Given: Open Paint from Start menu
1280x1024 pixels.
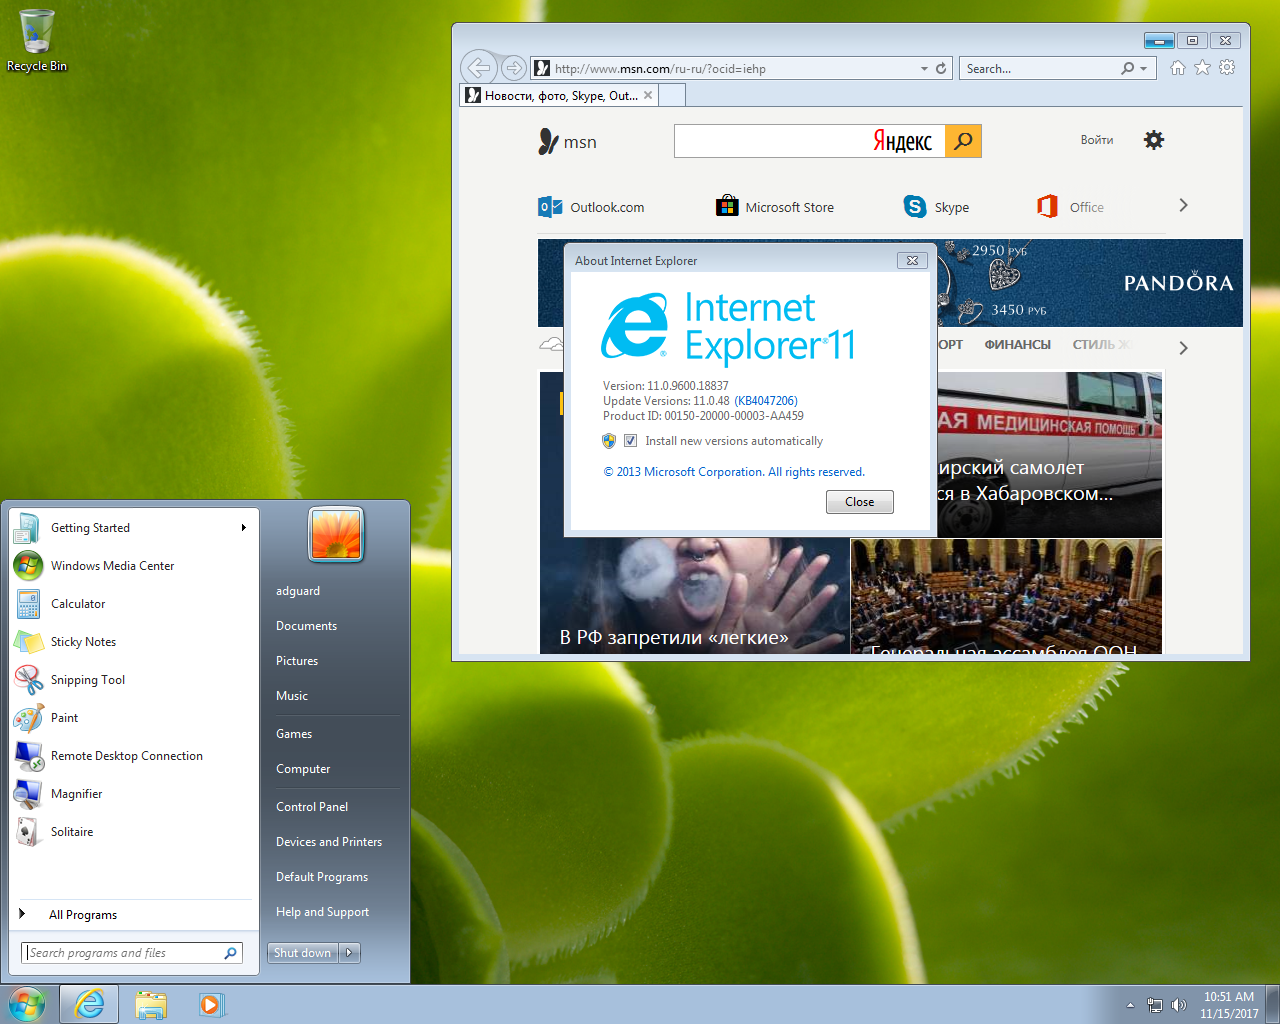Looking at the screenshot, I should (134, 718).
